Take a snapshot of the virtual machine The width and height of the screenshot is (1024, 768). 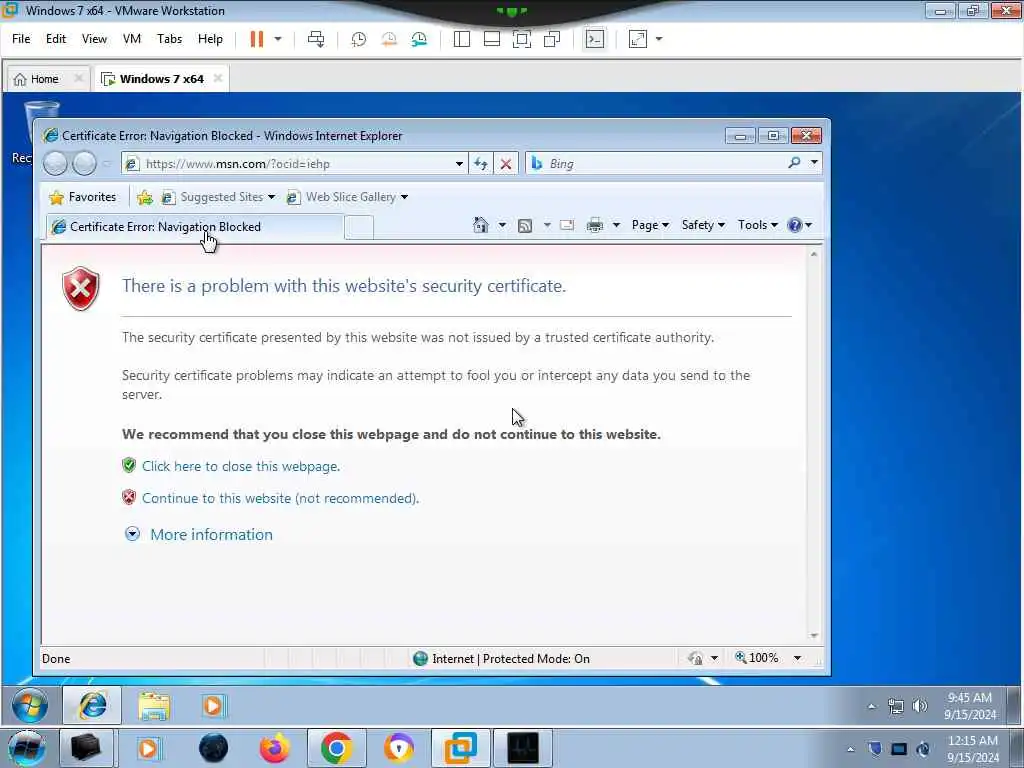tap(359, 39)
